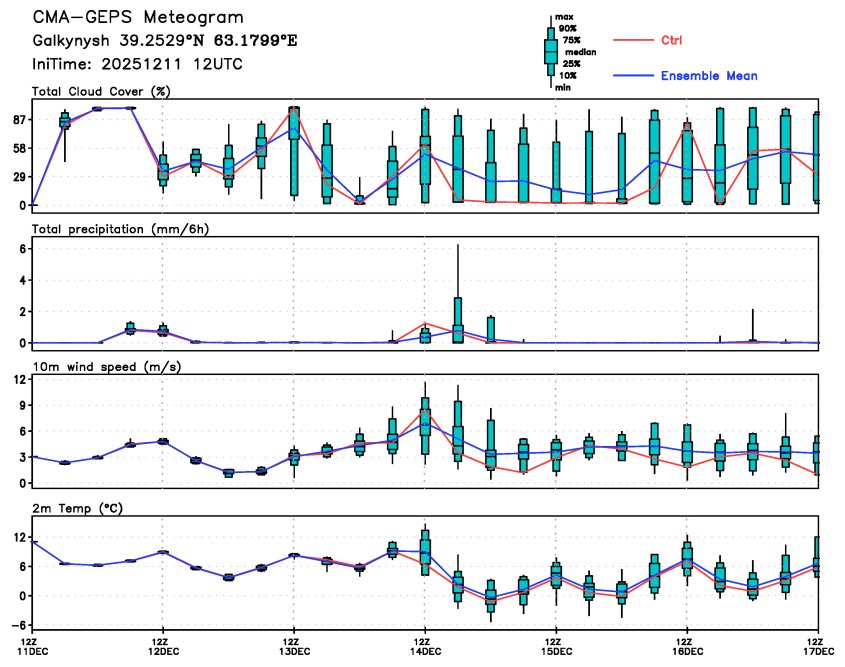Click the 12Z 17DEC time axis label

pyautogui.click(x=820, y=647)
